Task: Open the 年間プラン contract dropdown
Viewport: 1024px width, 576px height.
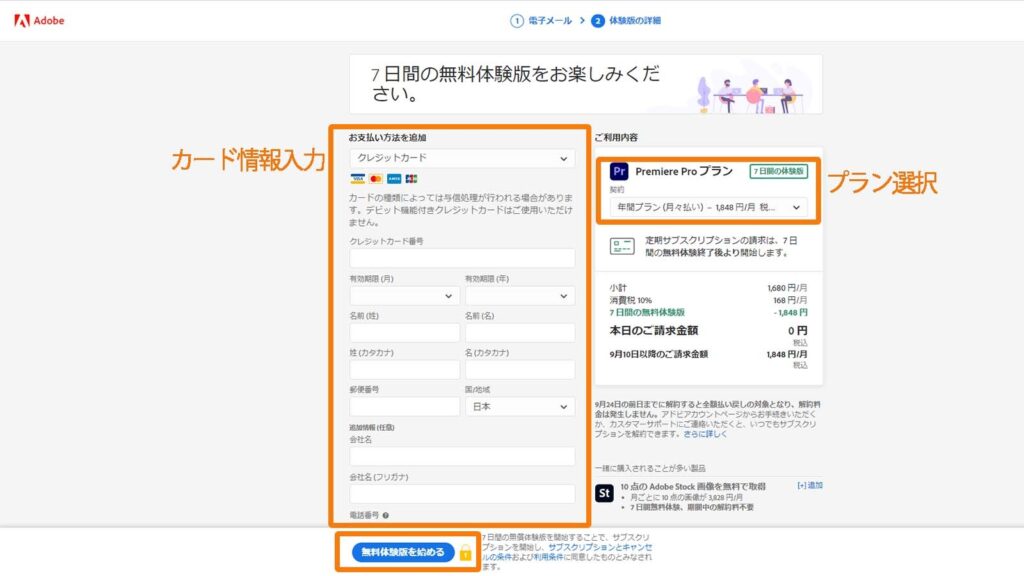Action: pos(709,207)
